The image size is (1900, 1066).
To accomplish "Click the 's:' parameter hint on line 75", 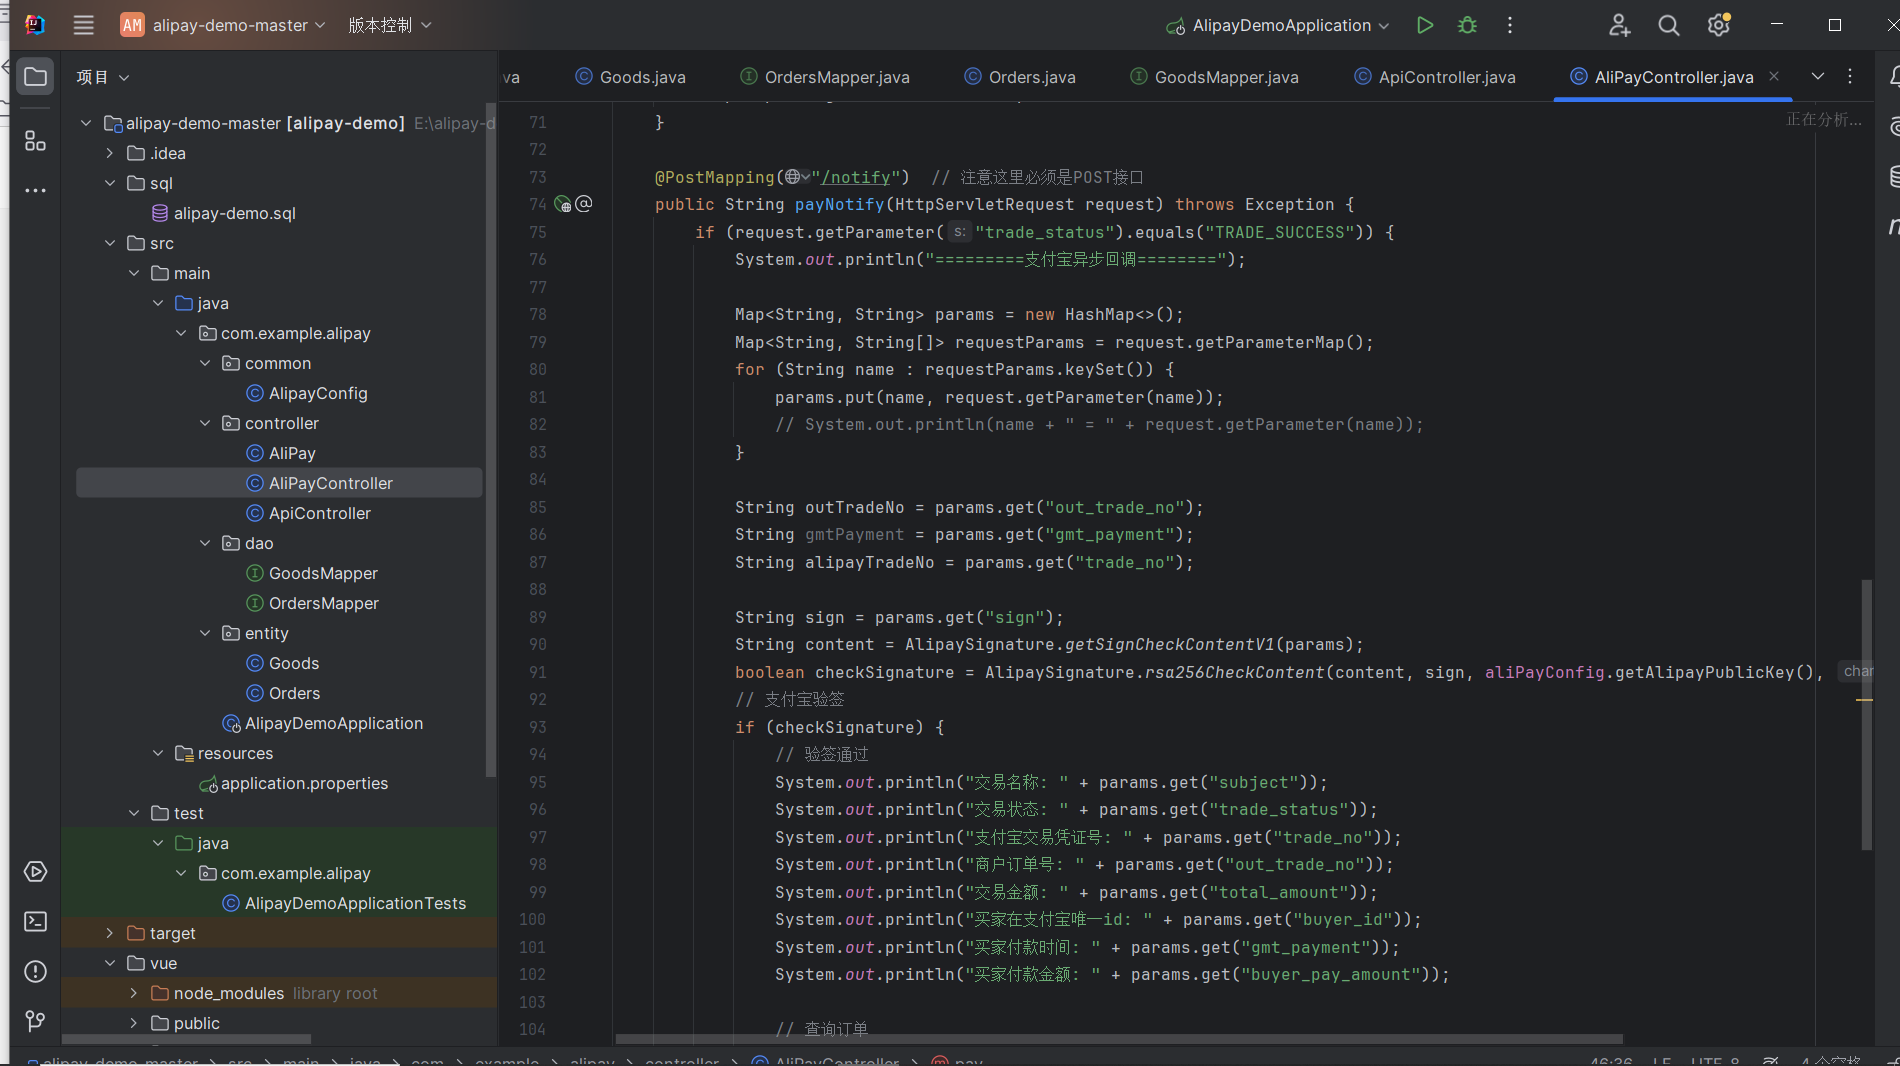I will pyautogui.click(x=959, y=232).
